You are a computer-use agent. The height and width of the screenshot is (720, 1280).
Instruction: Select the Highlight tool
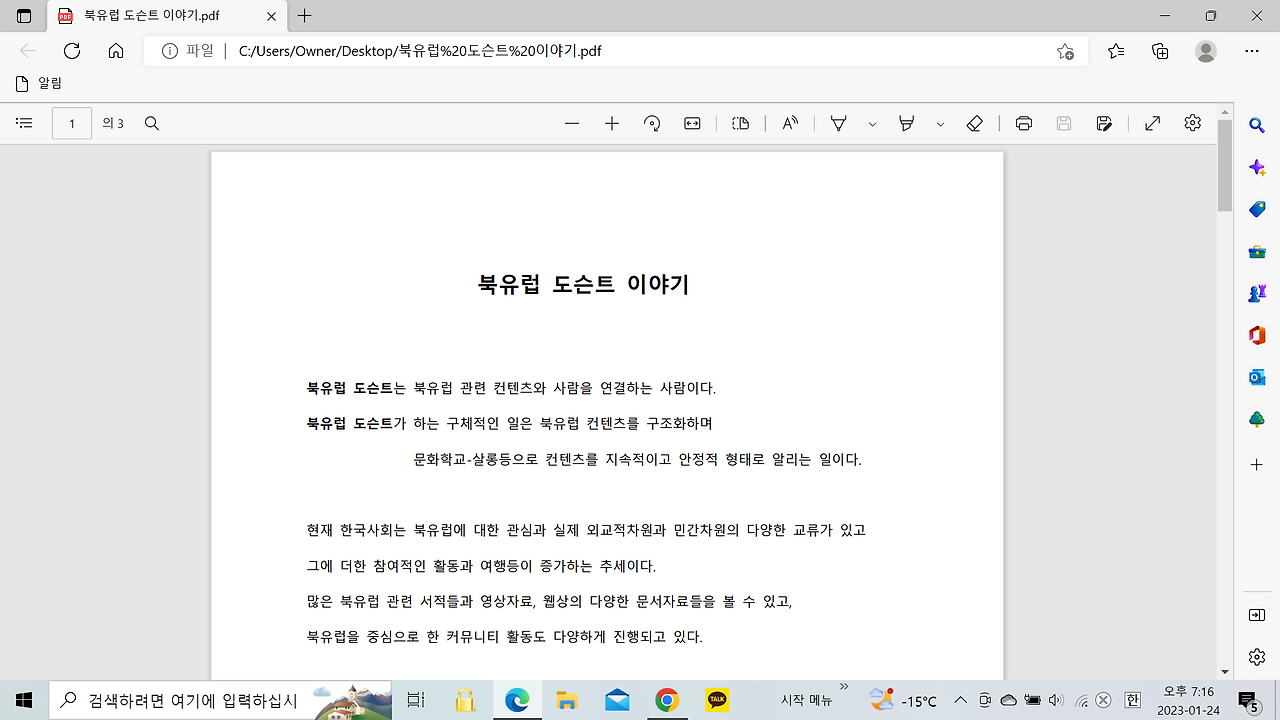tap(905, 123)
